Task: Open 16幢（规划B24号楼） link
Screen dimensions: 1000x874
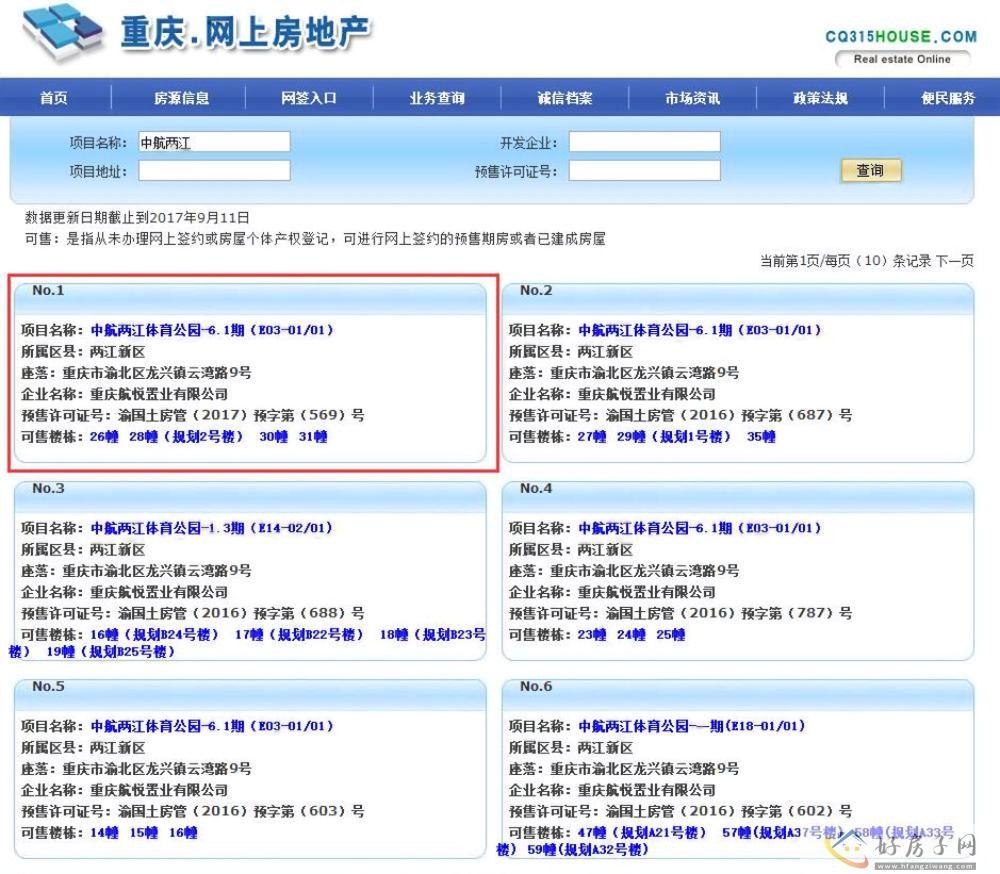Action: (x=154, y=634)
